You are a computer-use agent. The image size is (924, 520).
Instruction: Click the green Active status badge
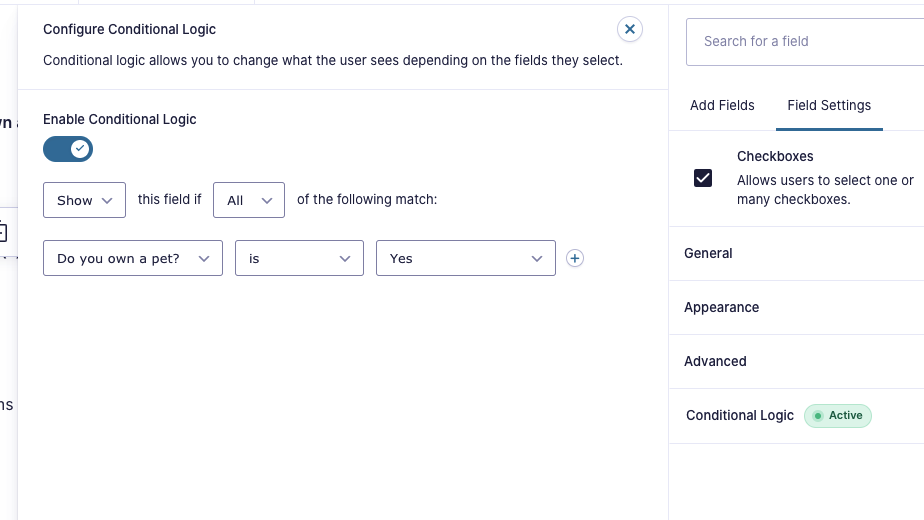coord(838,416)
